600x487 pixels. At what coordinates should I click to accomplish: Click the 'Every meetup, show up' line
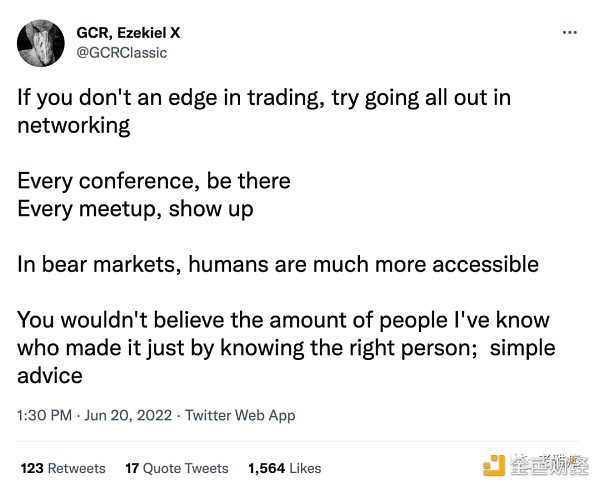click(x=135, y=209)
